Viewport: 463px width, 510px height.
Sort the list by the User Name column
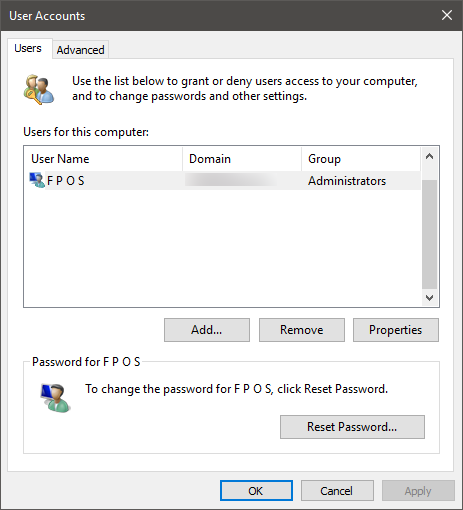pyautogui.click(x=103, y=159)
